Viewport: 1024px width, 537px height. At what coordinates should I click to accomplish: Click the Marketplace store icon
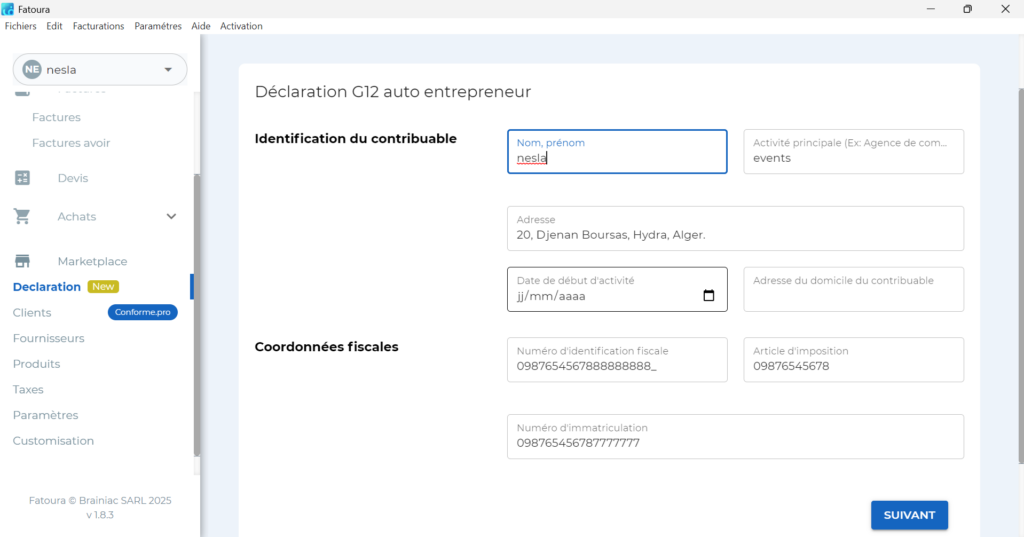pyautogui.click(x=22, y=261)
